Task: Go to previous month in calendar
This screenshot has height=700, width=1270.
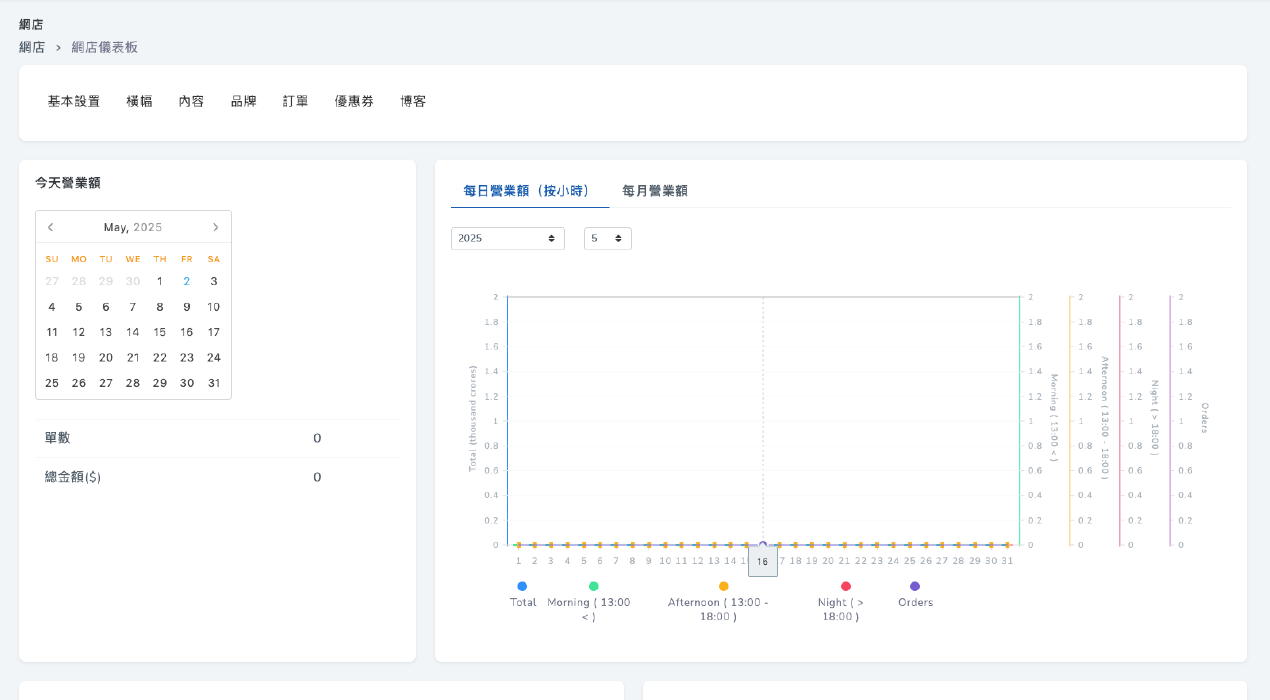Action: (x=51, y=227)
